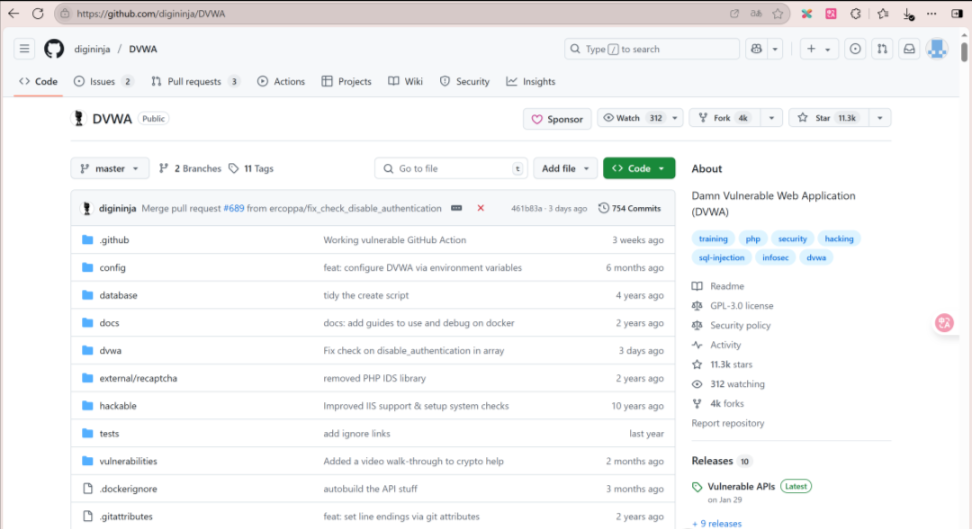Open the 11 Tags link
The image size is (972, 529).
click(x=251, y=169)
